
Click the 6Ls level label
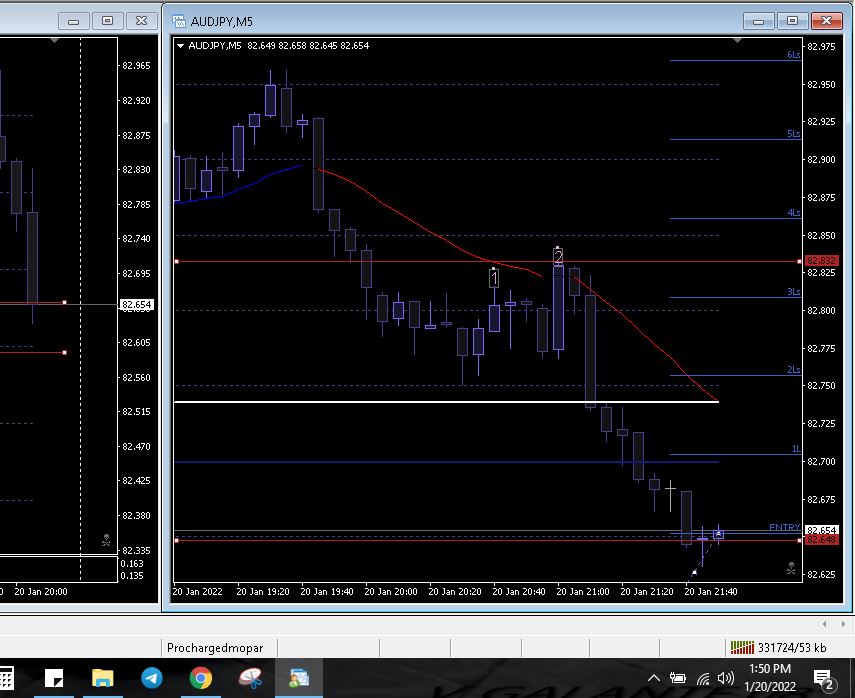[x=793, y=55]
